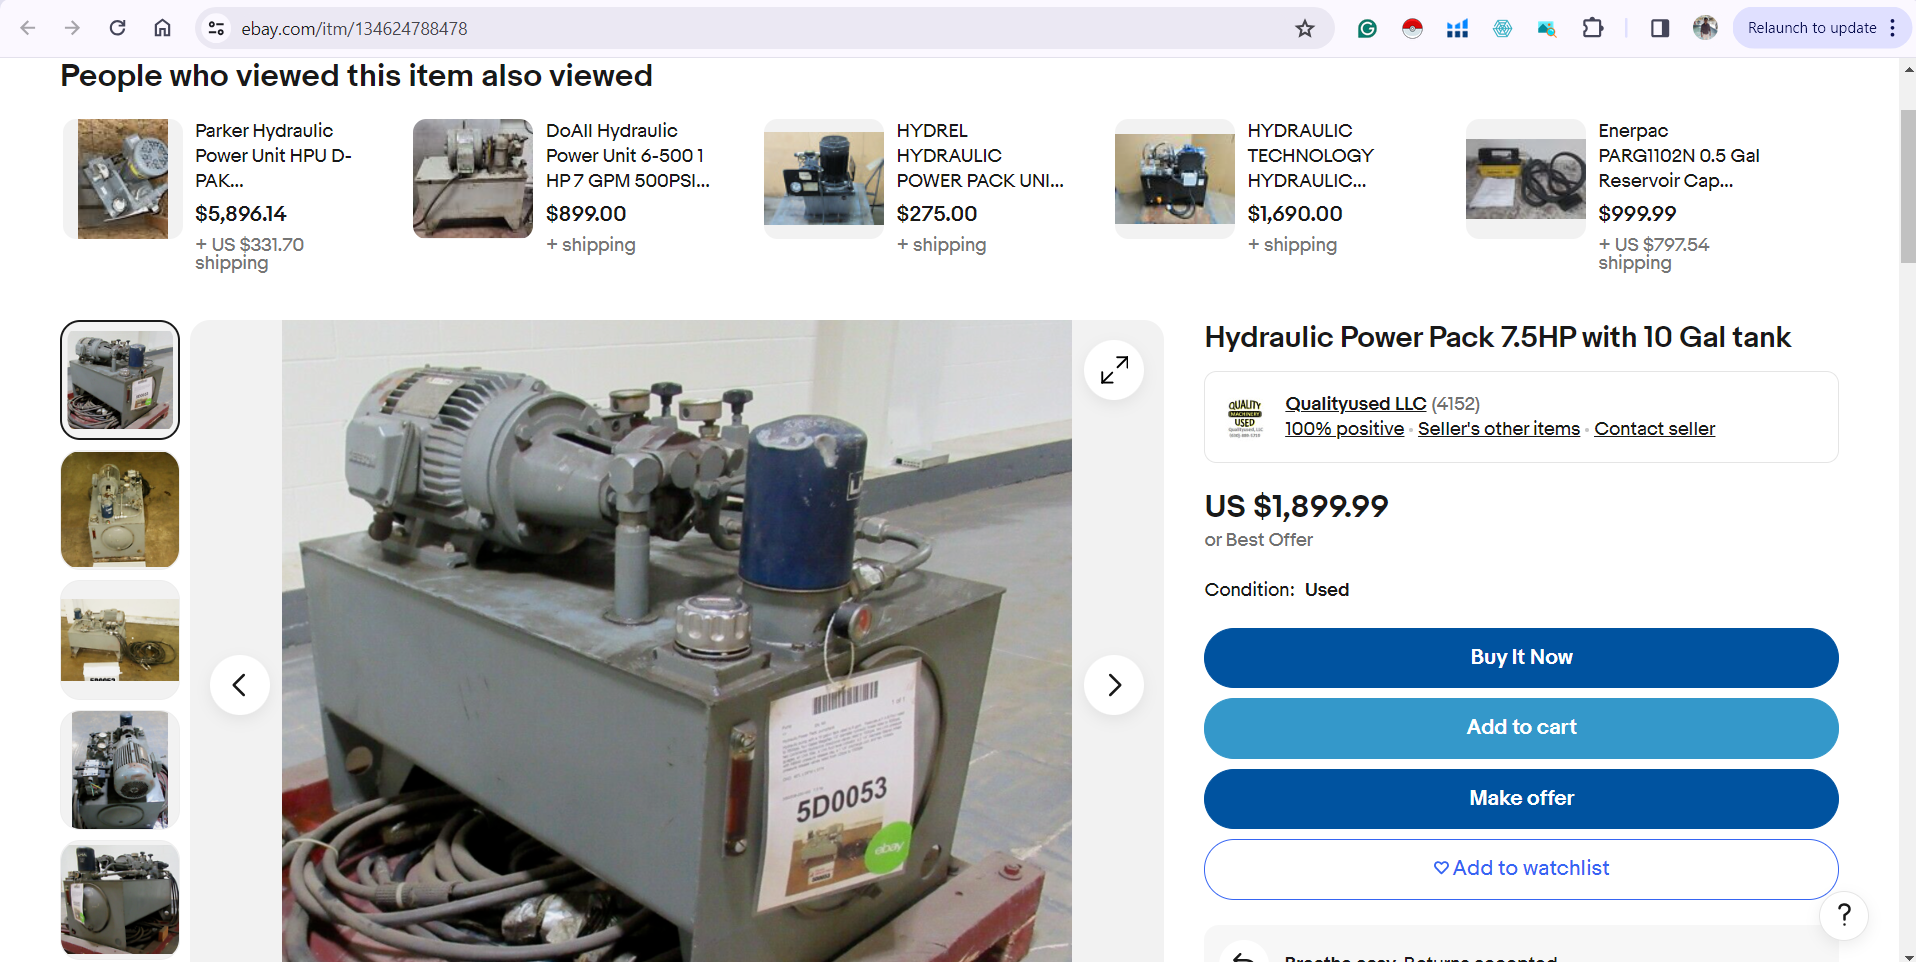Select the third product thumbnail
This screenshot has height=962, width=1916.
pos(120,640)
